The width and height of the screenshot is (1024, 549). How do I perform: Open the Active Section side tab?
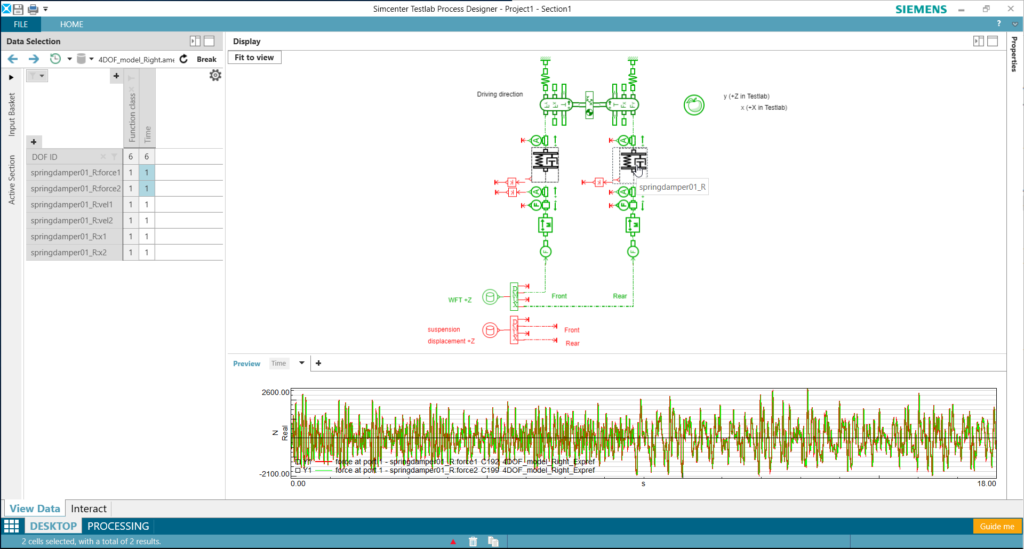tap(11, 180)
